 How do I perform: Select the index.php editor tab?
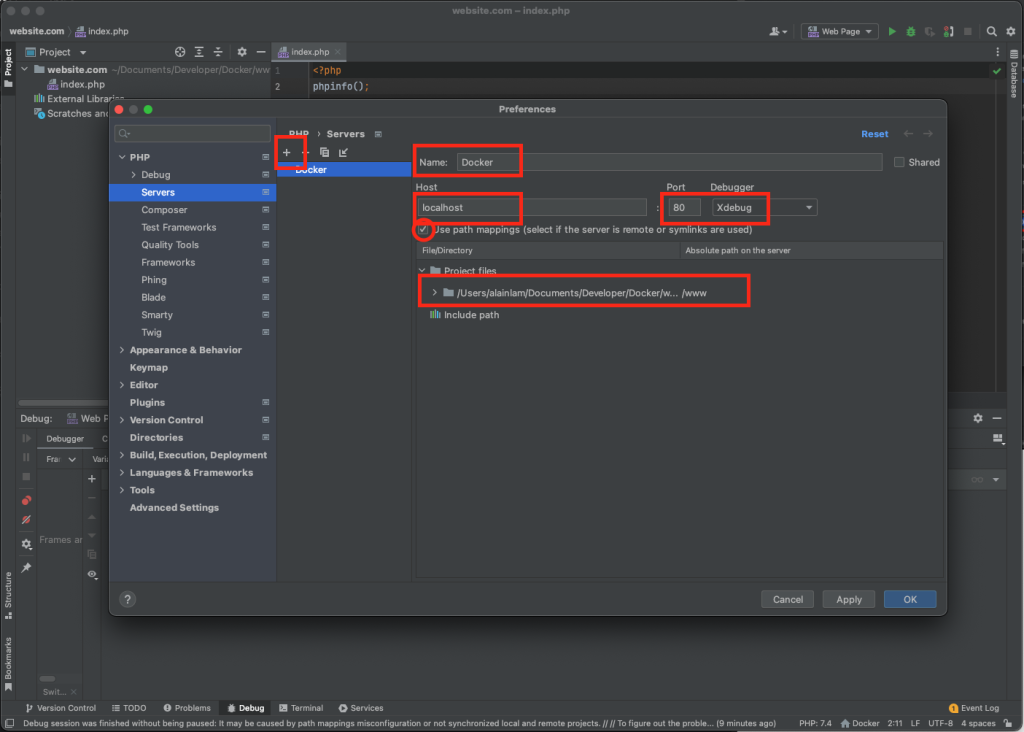[x=310, y=52]
